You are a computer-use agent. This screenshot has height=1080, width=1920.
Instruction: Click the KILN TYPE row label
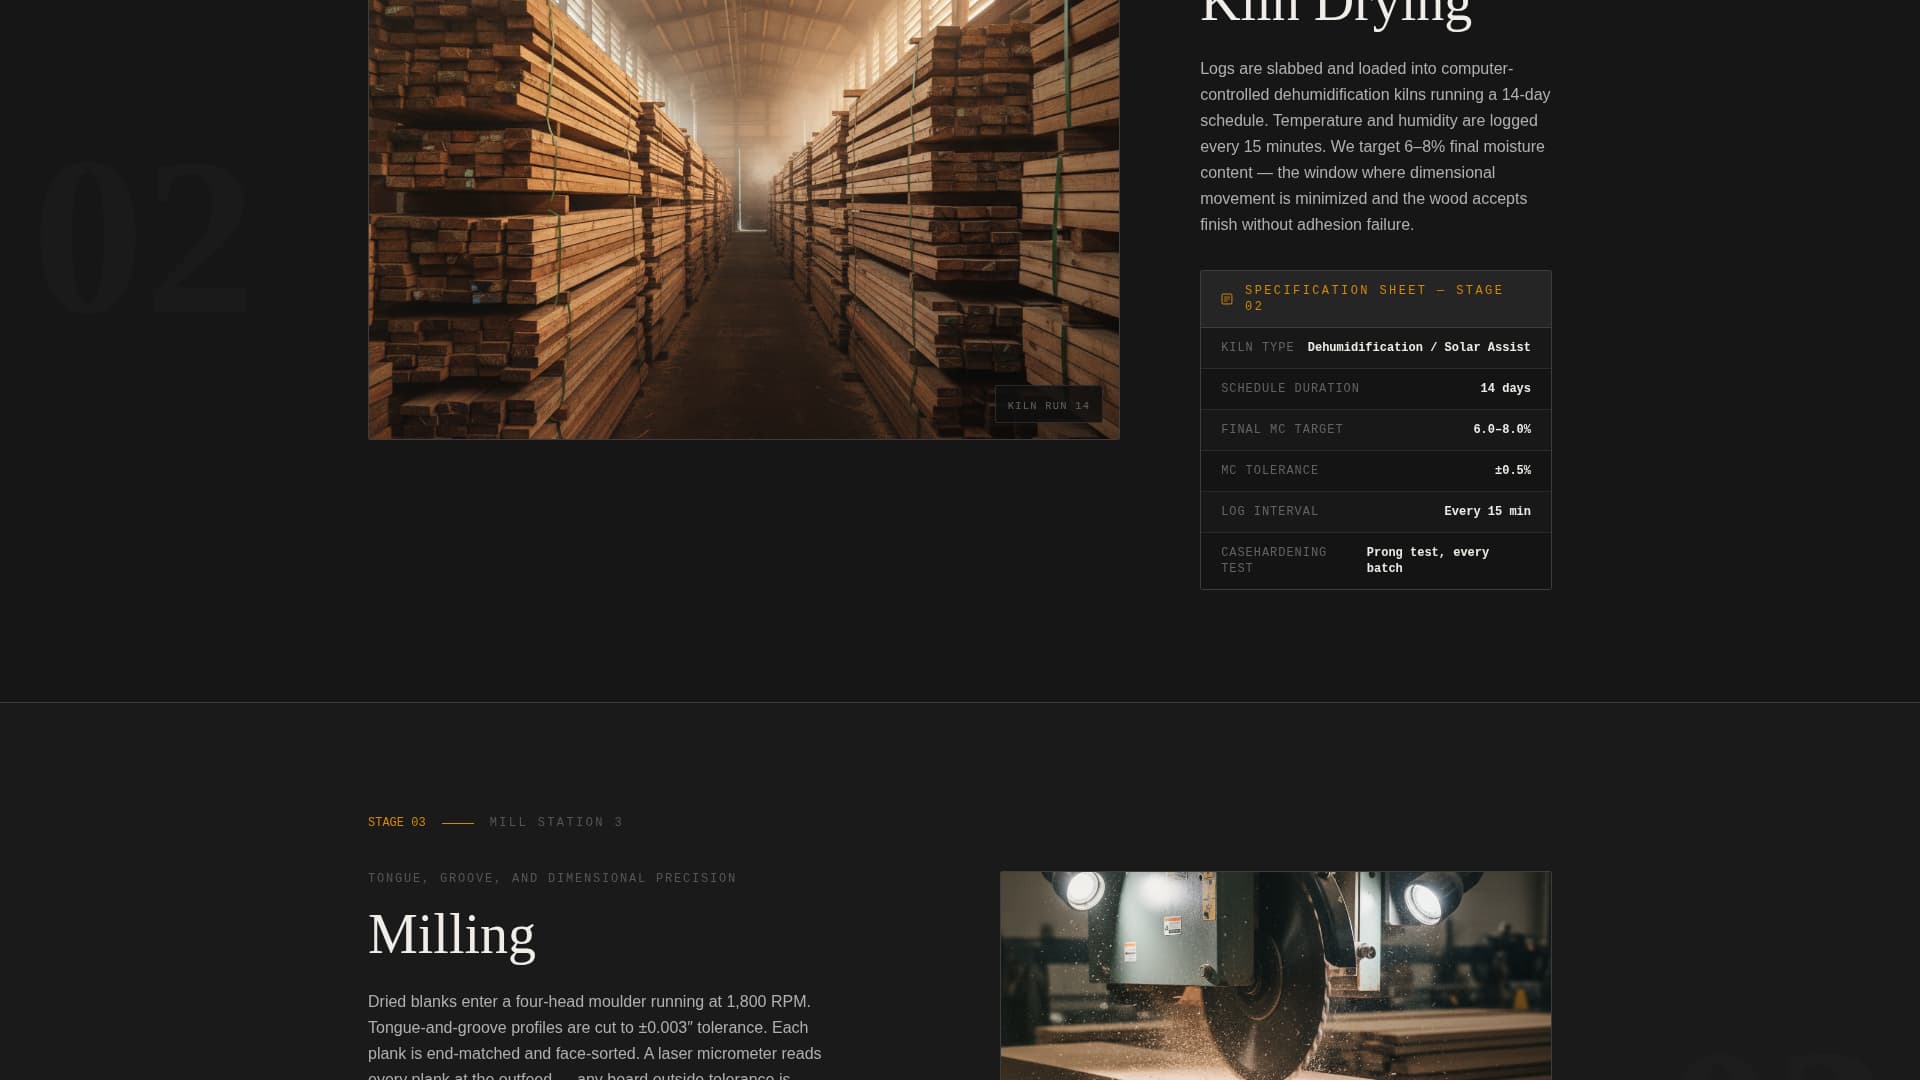point(1257,347)
